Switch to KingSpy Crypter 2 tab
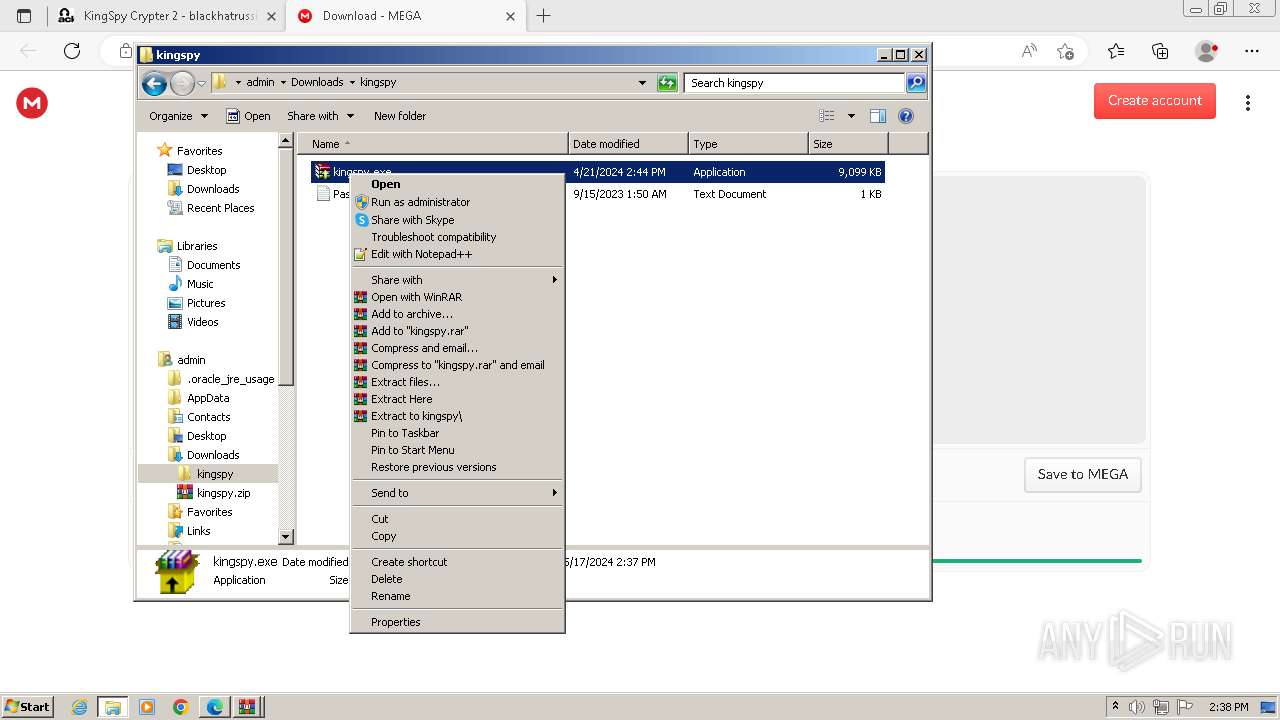Viewport: 1280px width, 720px height. coord(166,16)
